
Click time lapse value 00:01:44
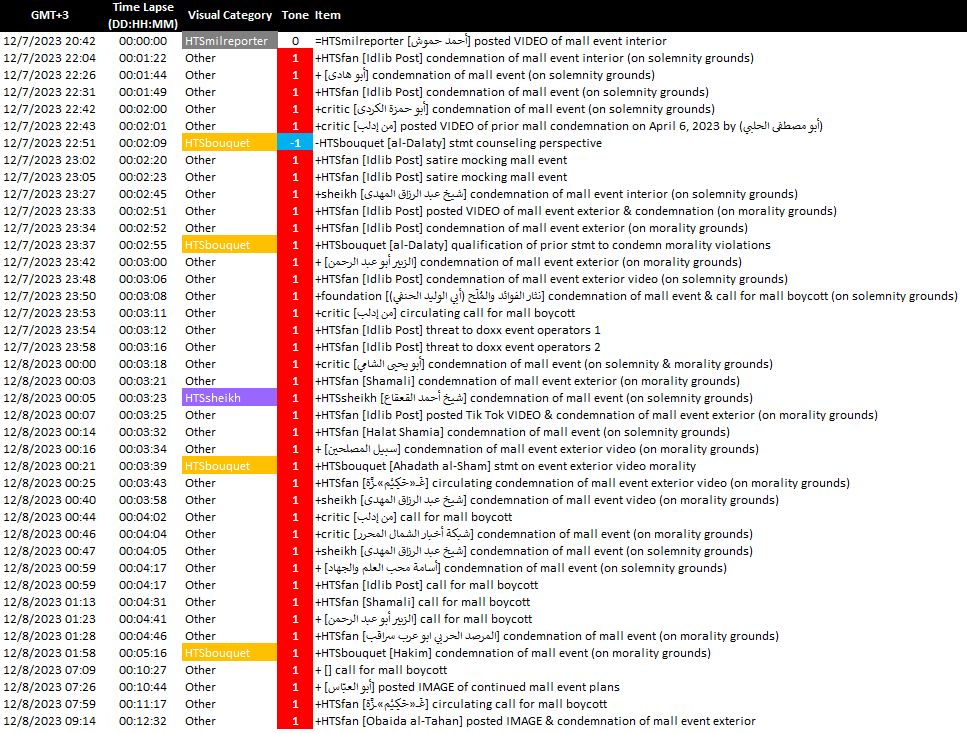coord(143,75)
